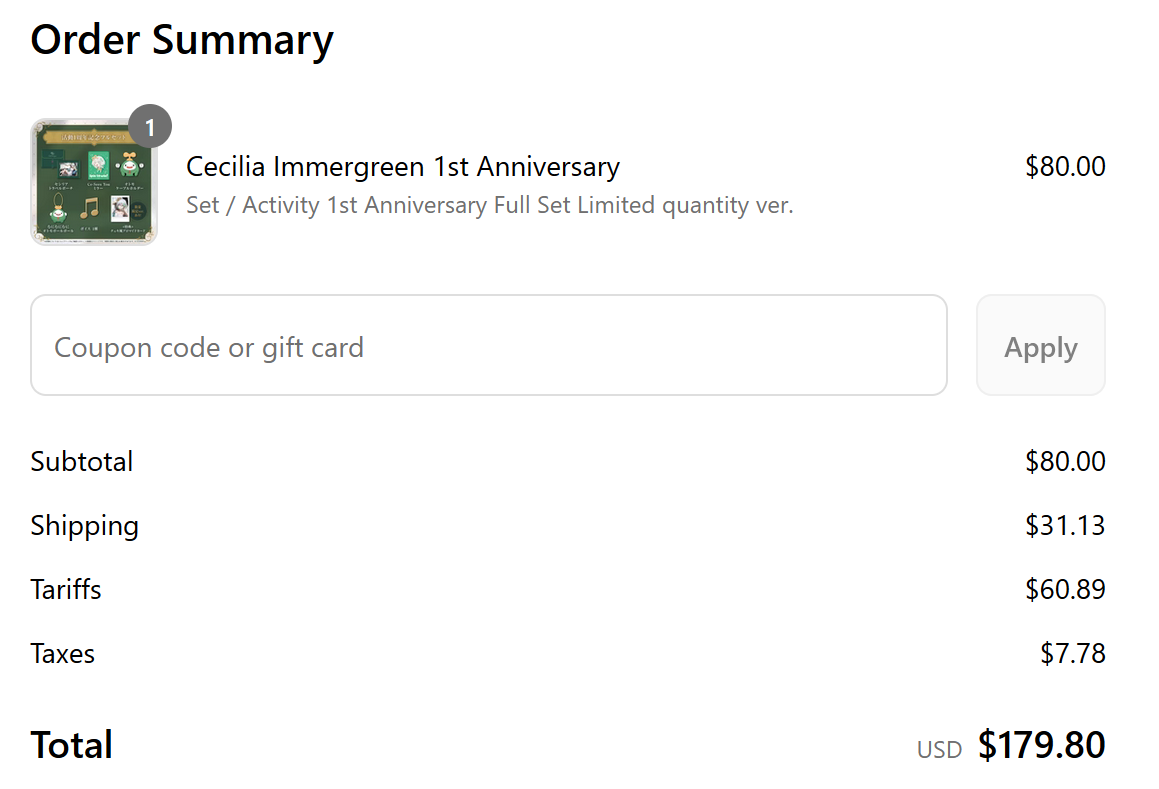This screenshot has height=789, width=1159.
Task: Click the $7.78 taxes amount
Action: coord(1072,653)
